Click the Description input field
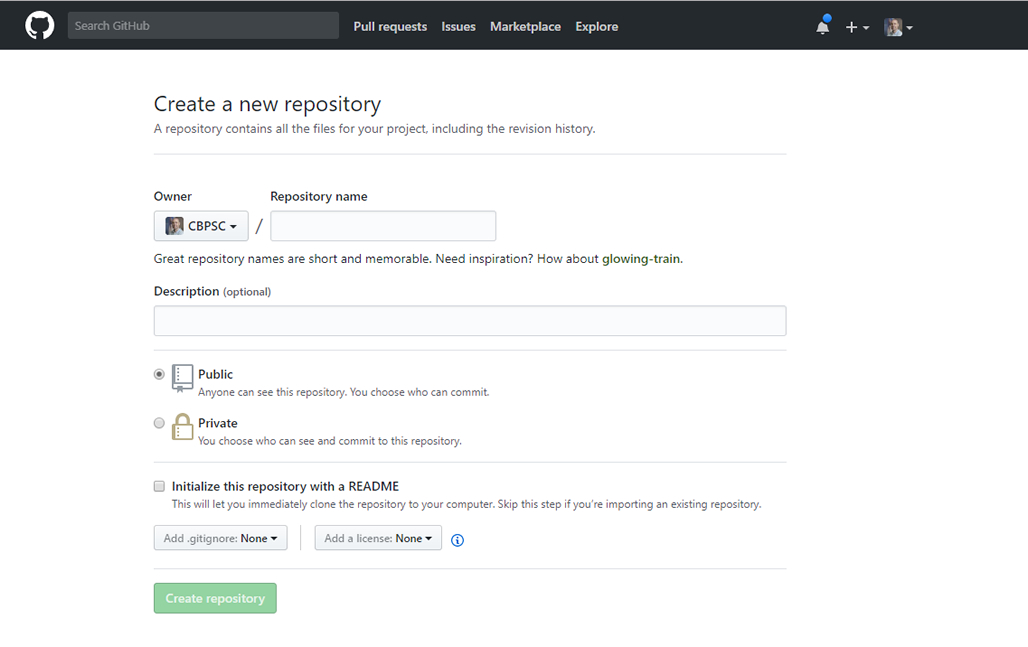 click(470, 321)
